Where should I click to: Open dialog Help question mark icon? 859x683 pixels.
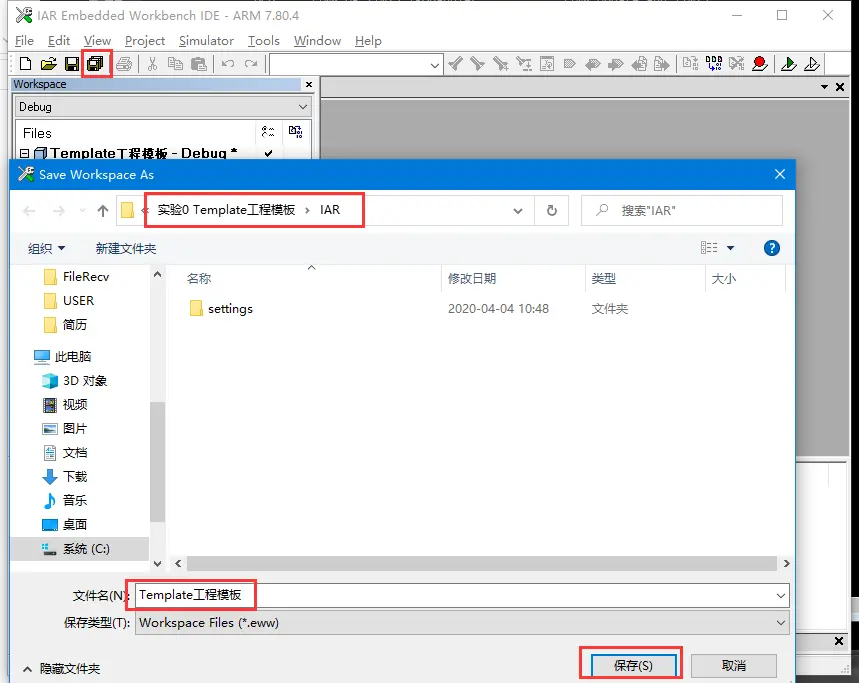coord(771,248)
